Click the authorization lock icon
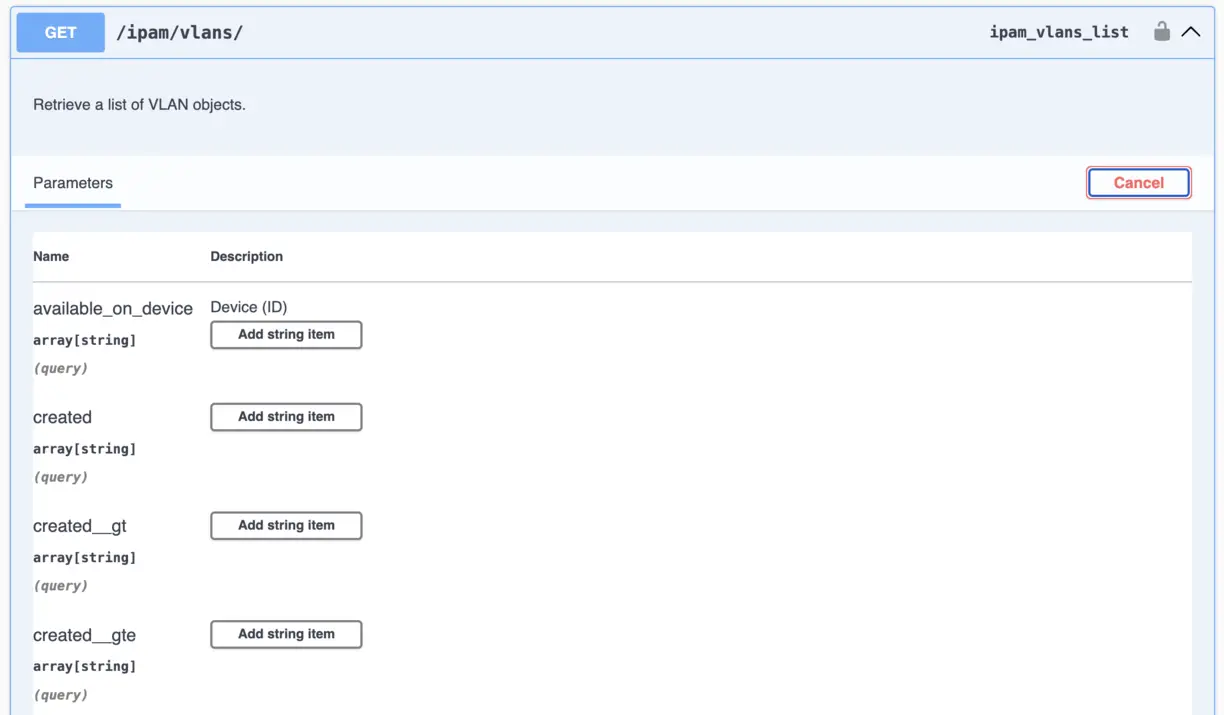The width and height of the screenshot is (1224, 715). click(x=1161, y=32)
